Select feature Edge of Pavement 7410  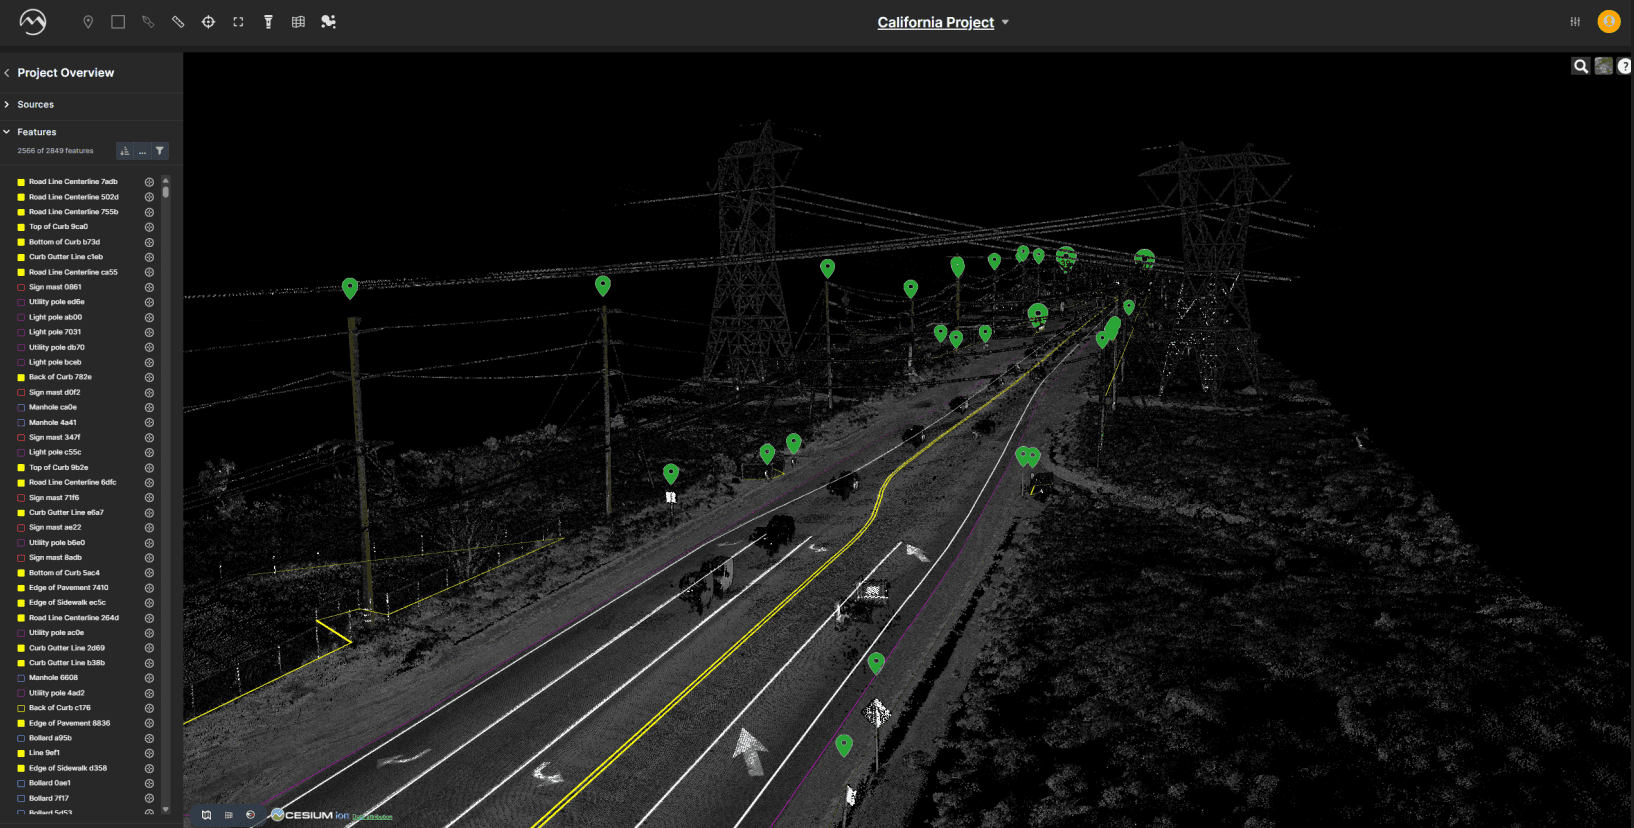[69, 588]
